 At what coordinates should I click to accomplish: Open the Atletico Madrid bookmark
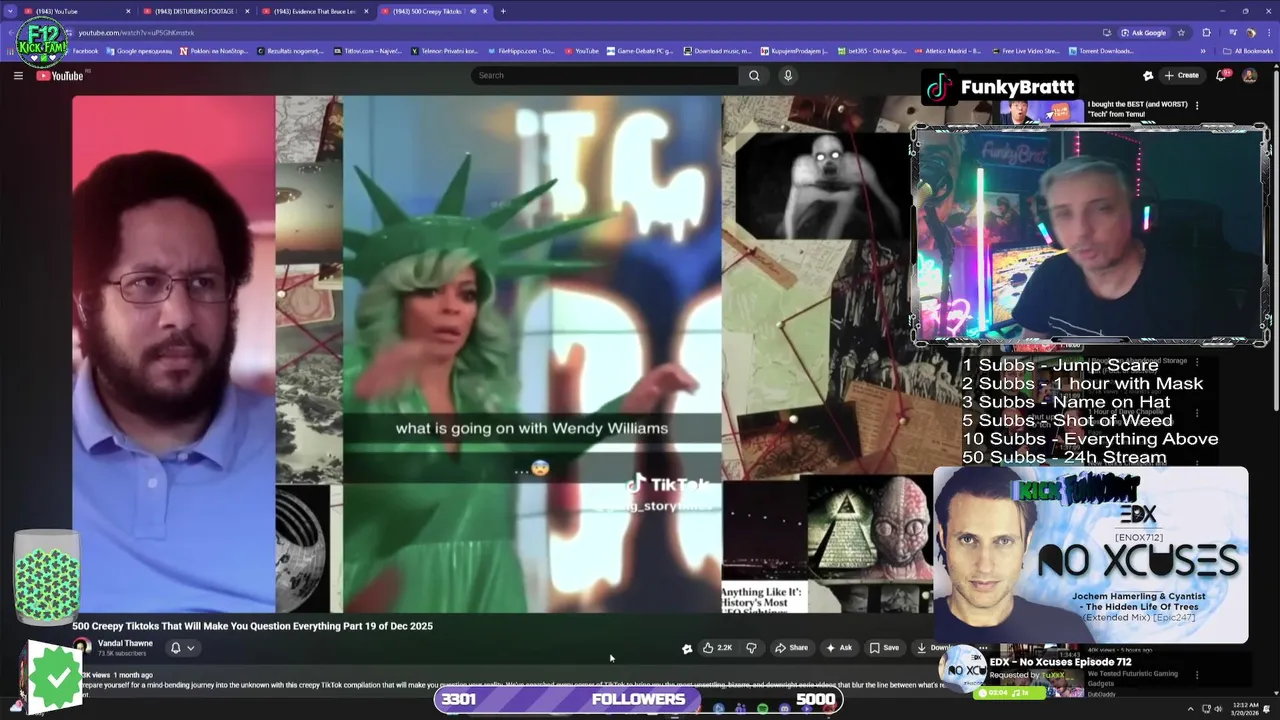point(948,51)
